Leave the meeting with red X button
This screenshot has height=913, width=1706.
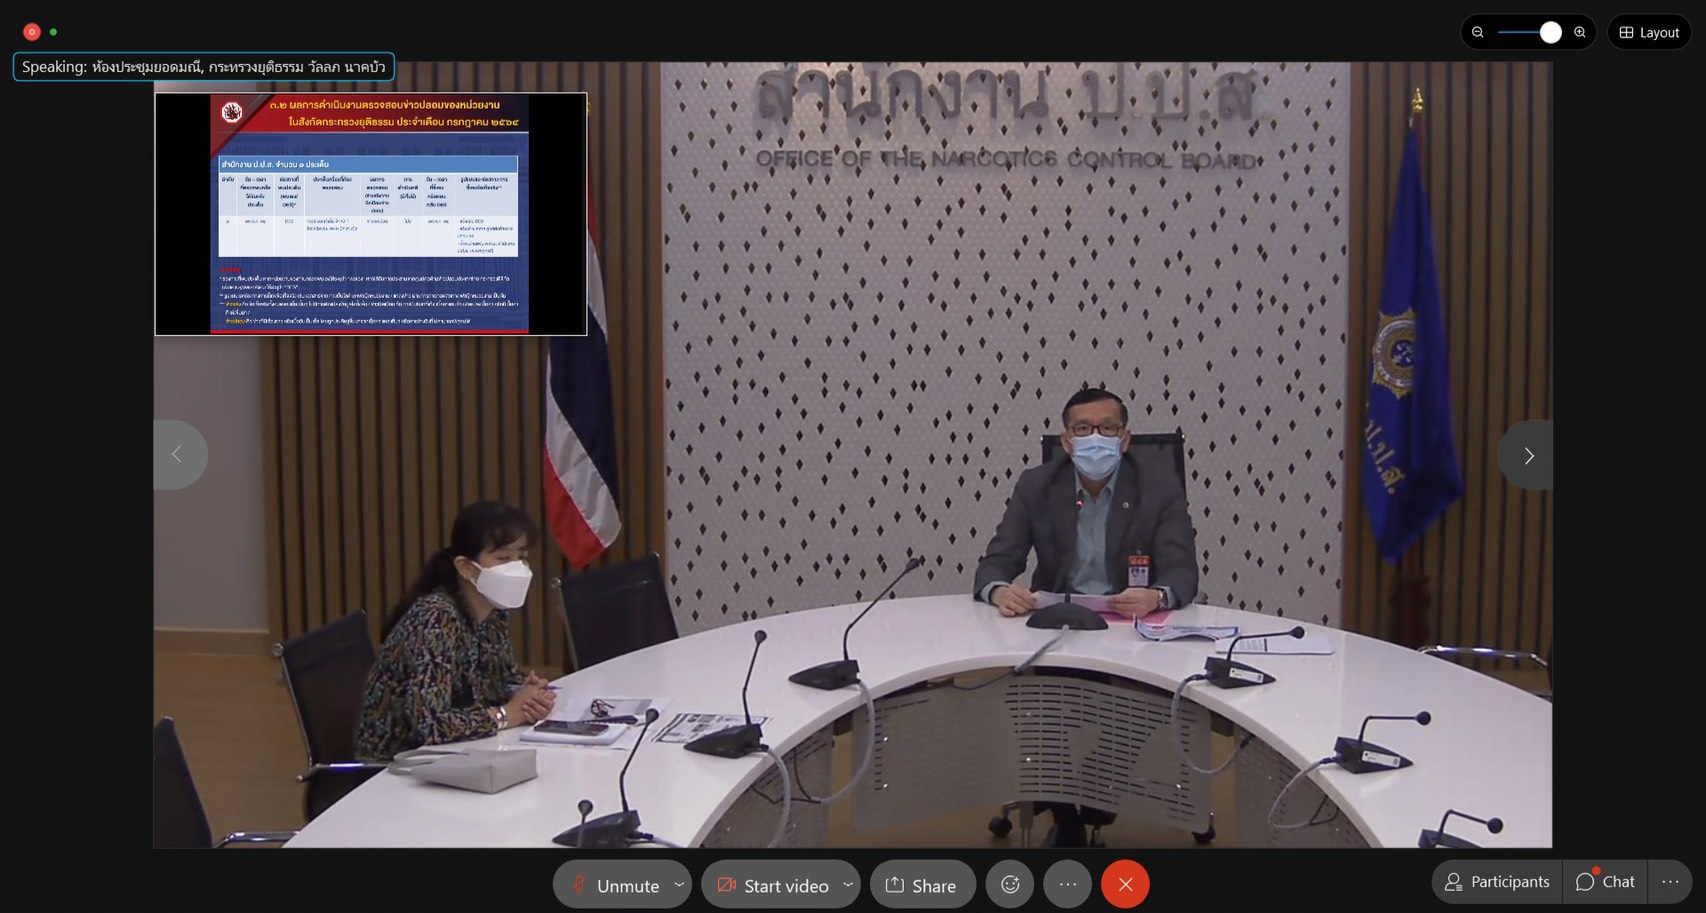[1125, 884]
